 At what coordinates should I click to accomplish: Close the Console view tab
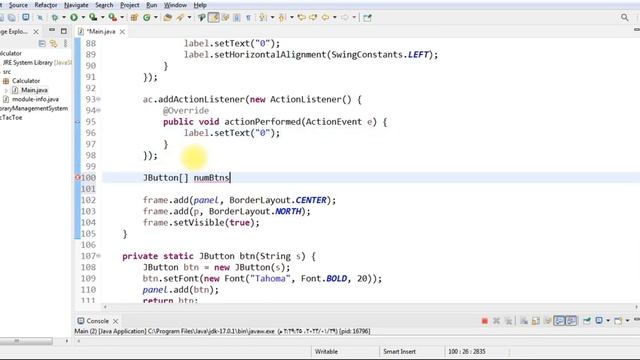pyautogui.click(x=116, y=321)
